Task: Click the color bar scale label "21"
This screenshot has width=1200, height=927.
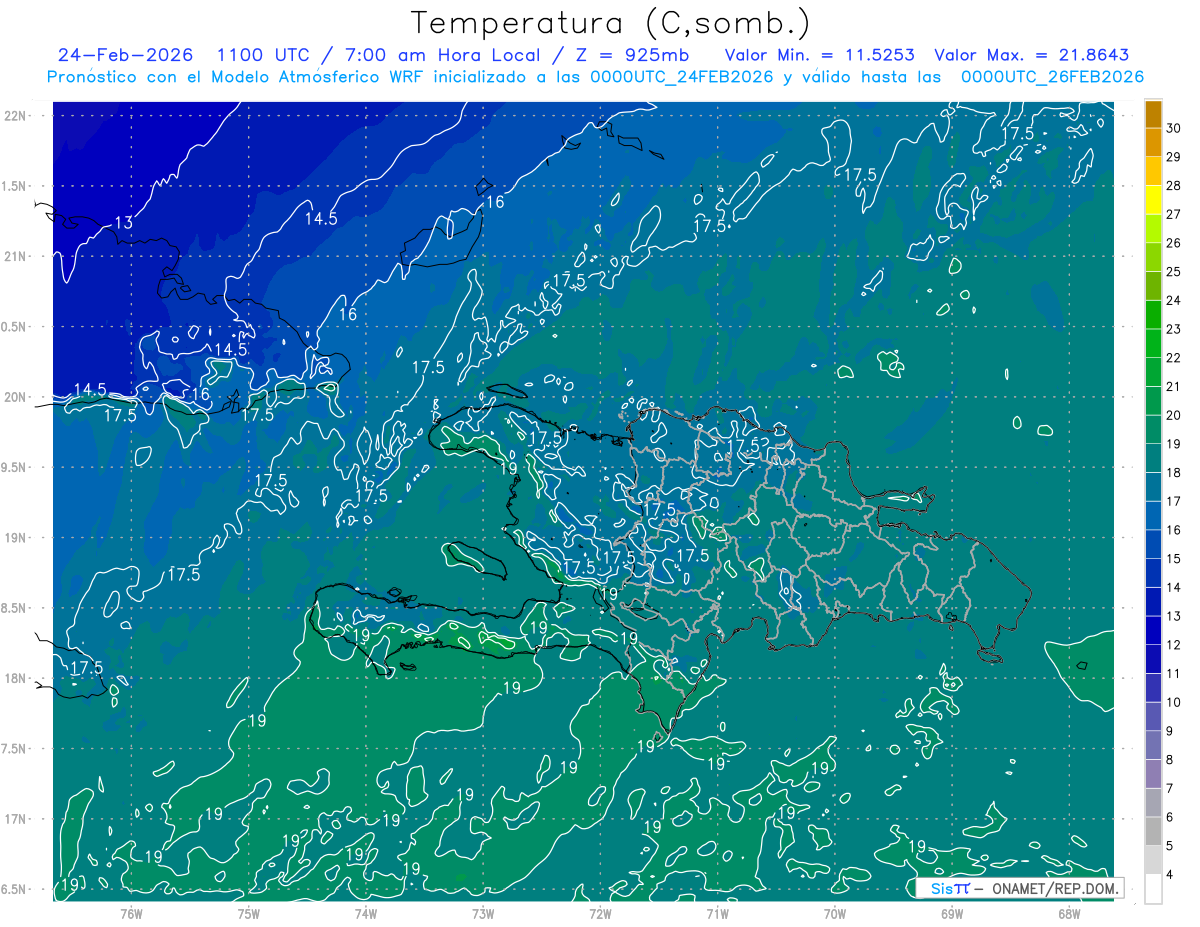Action: (x=1173, y=387)
